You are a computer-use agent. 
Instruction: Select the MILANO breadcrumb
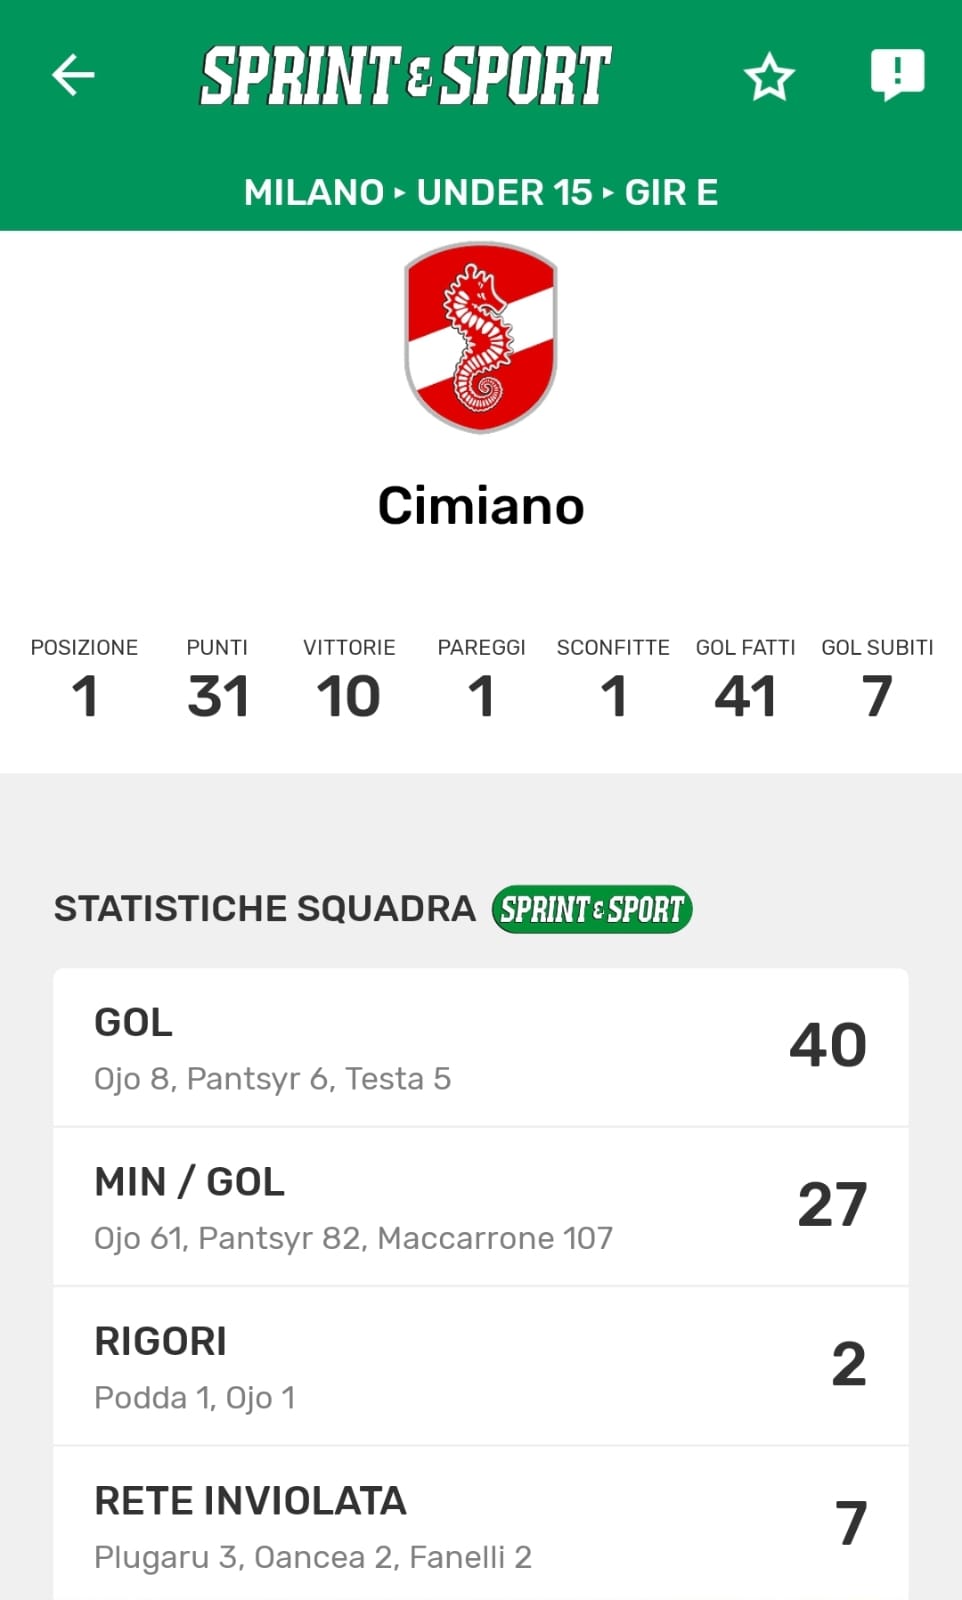[313, 192]
